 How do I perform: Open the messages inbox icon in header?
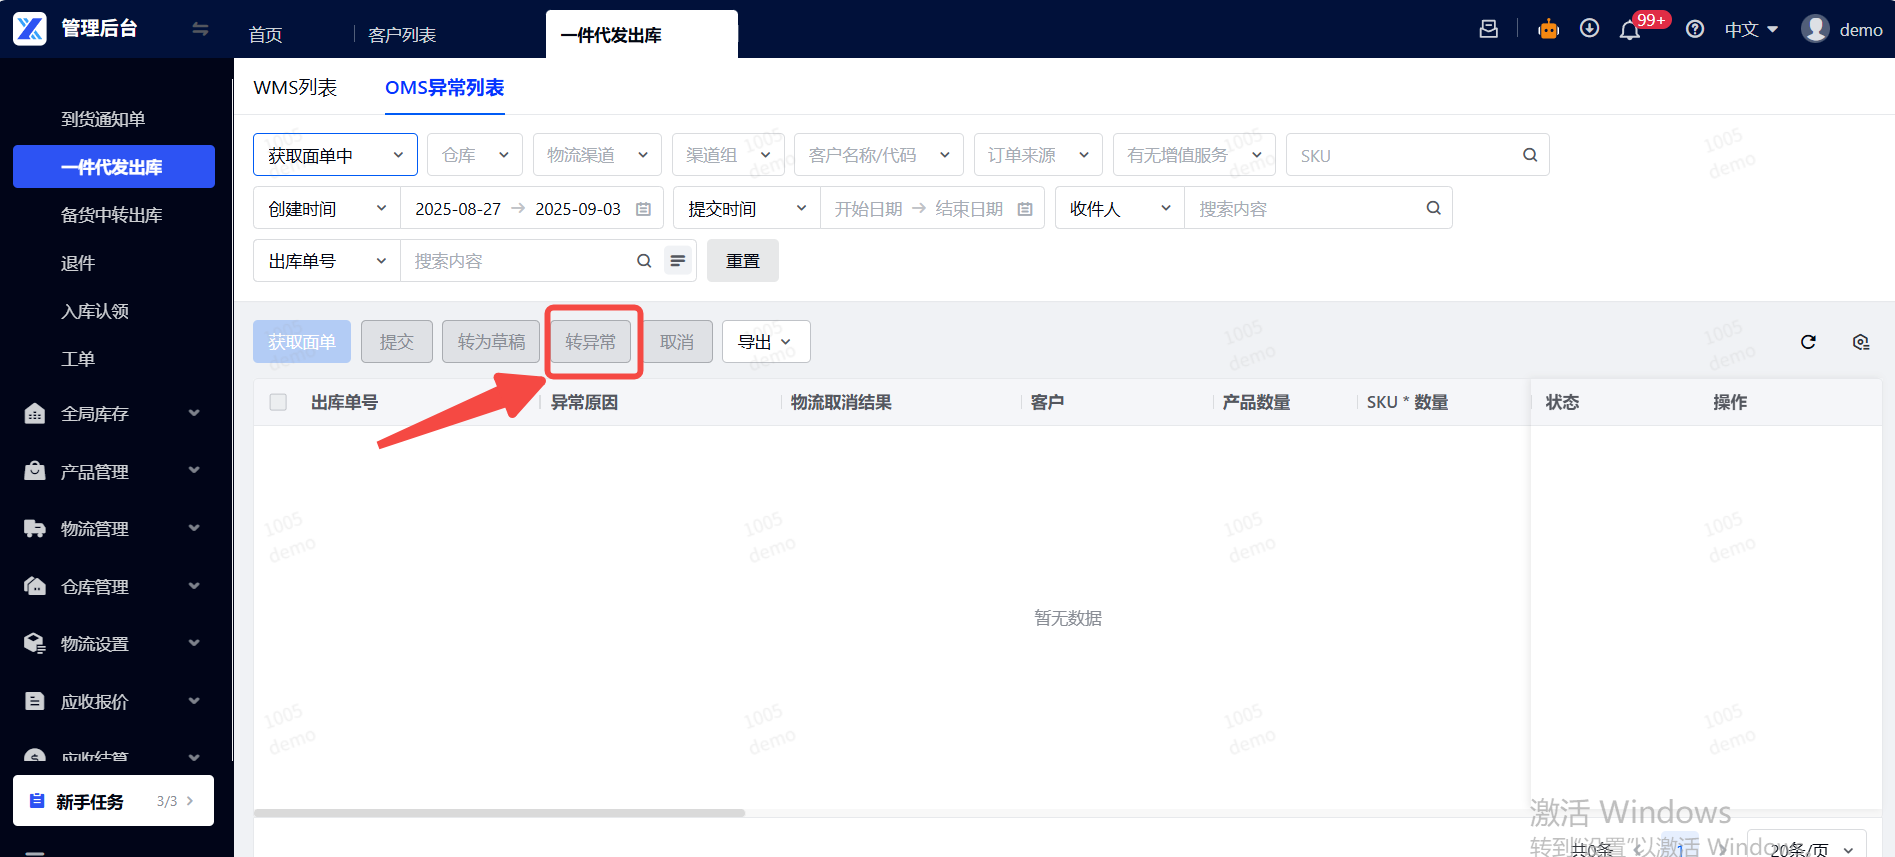coord(1489,29)
